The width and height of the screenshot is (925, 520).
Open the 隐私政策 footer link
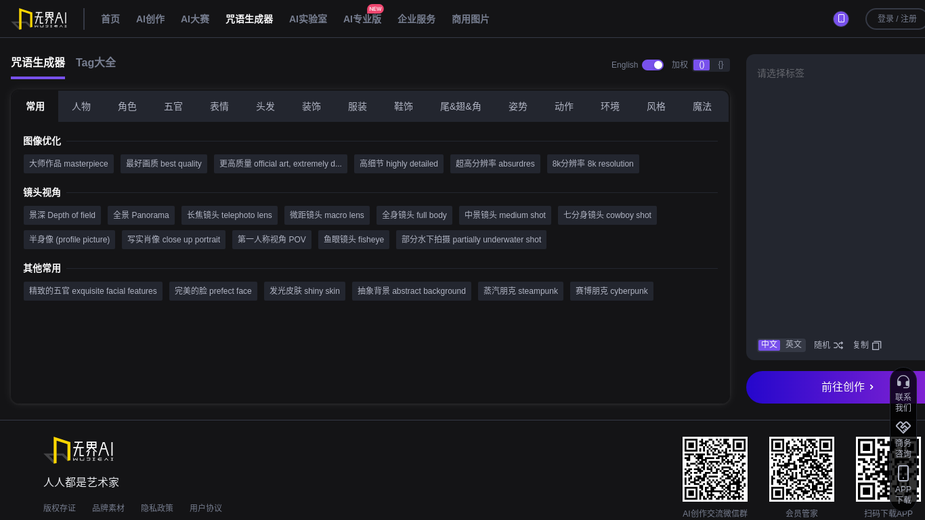pyautogui.click(x=156, y=508)
